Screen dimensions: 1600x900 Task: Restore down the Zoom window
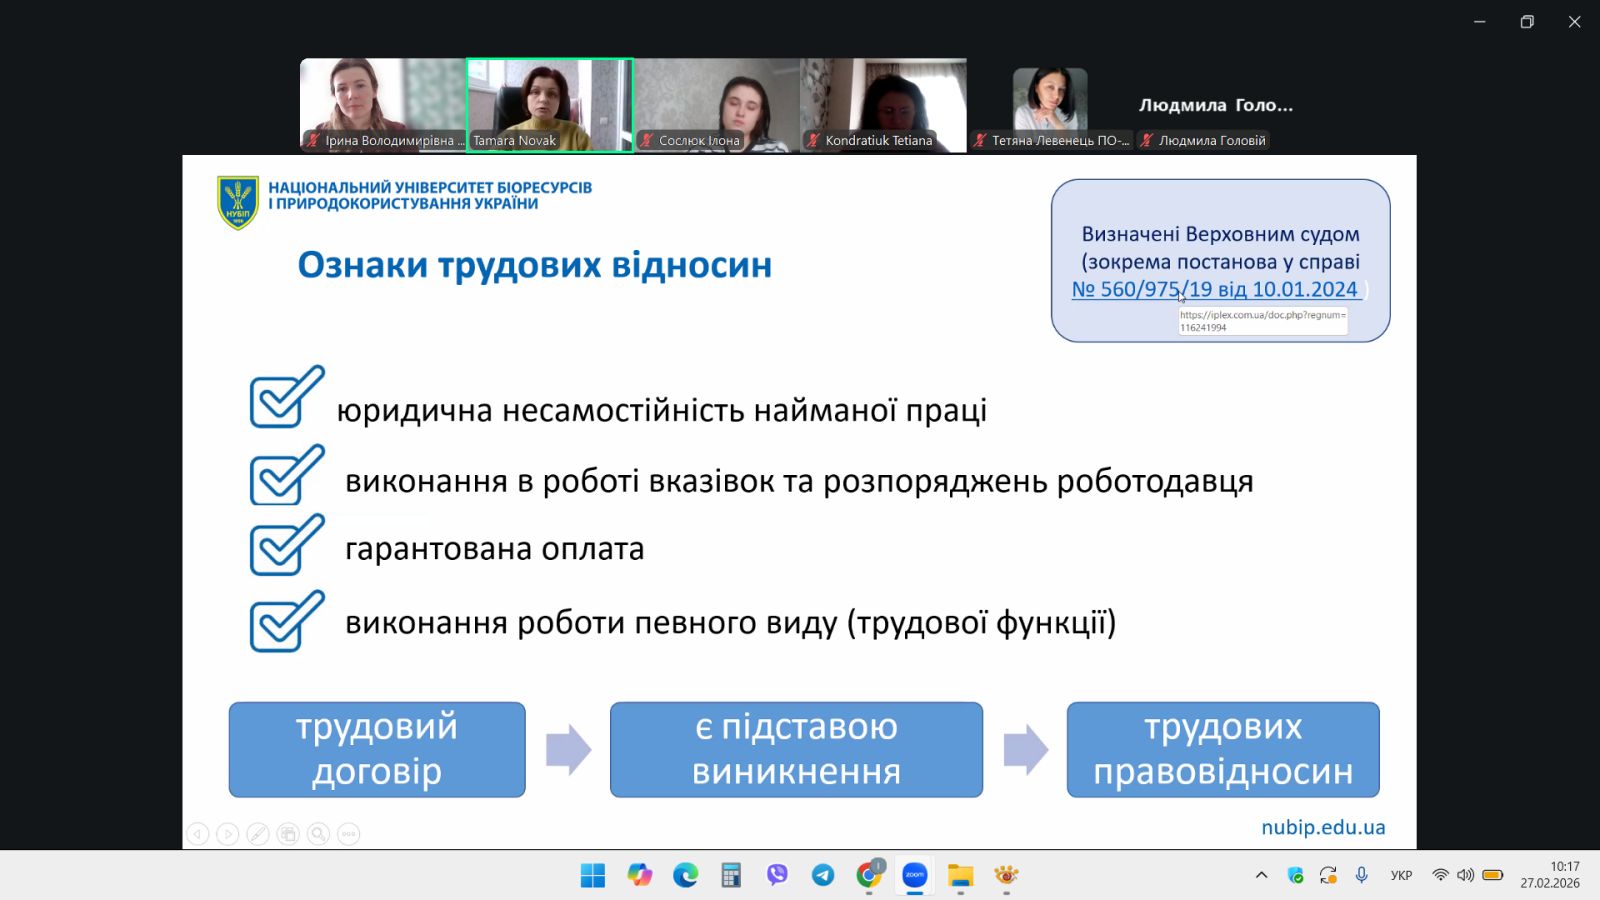pos(1527,22)
